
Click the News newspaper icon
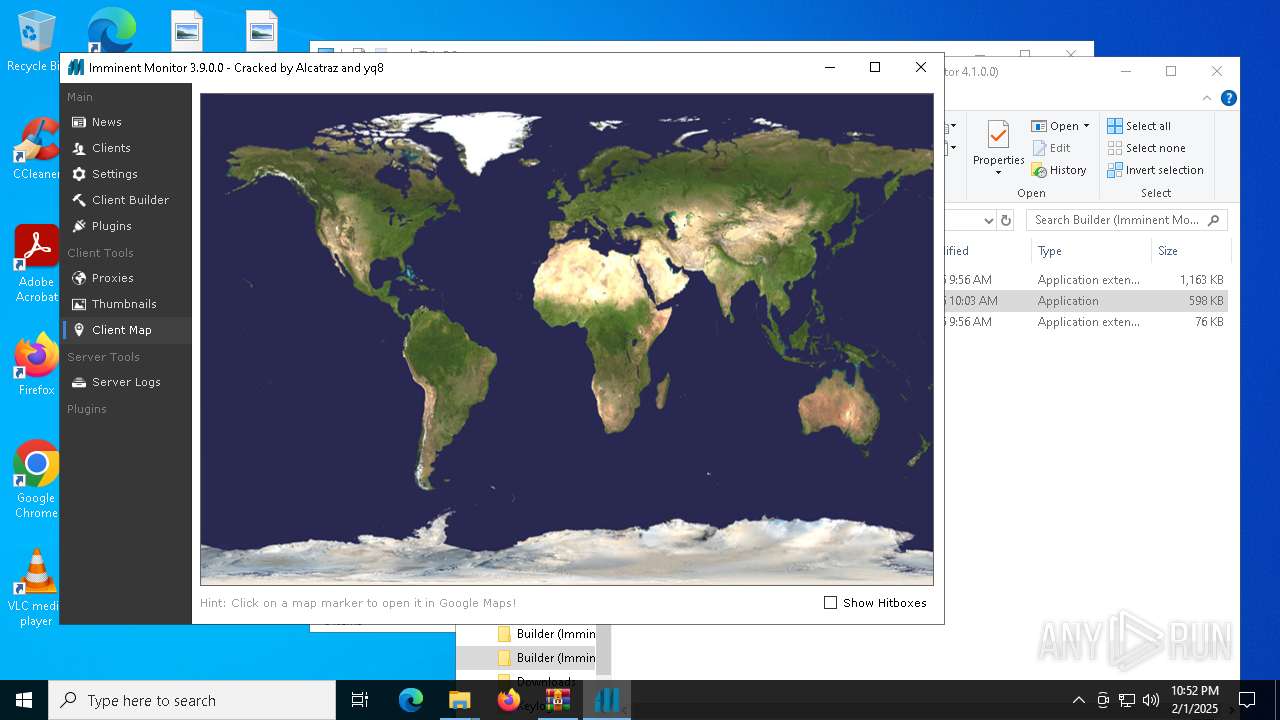(79, 122)
